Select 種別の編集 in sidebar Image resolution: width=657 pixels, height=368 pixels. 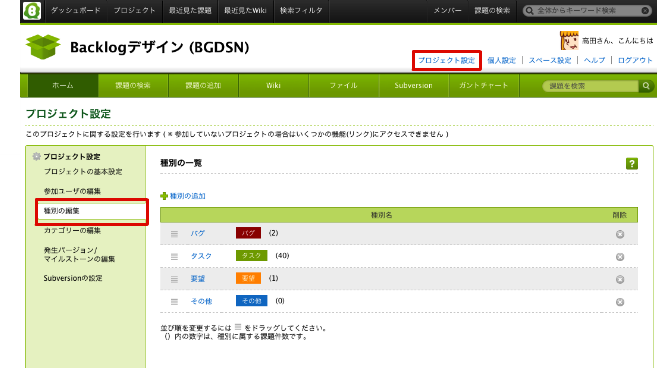point(92,211)
